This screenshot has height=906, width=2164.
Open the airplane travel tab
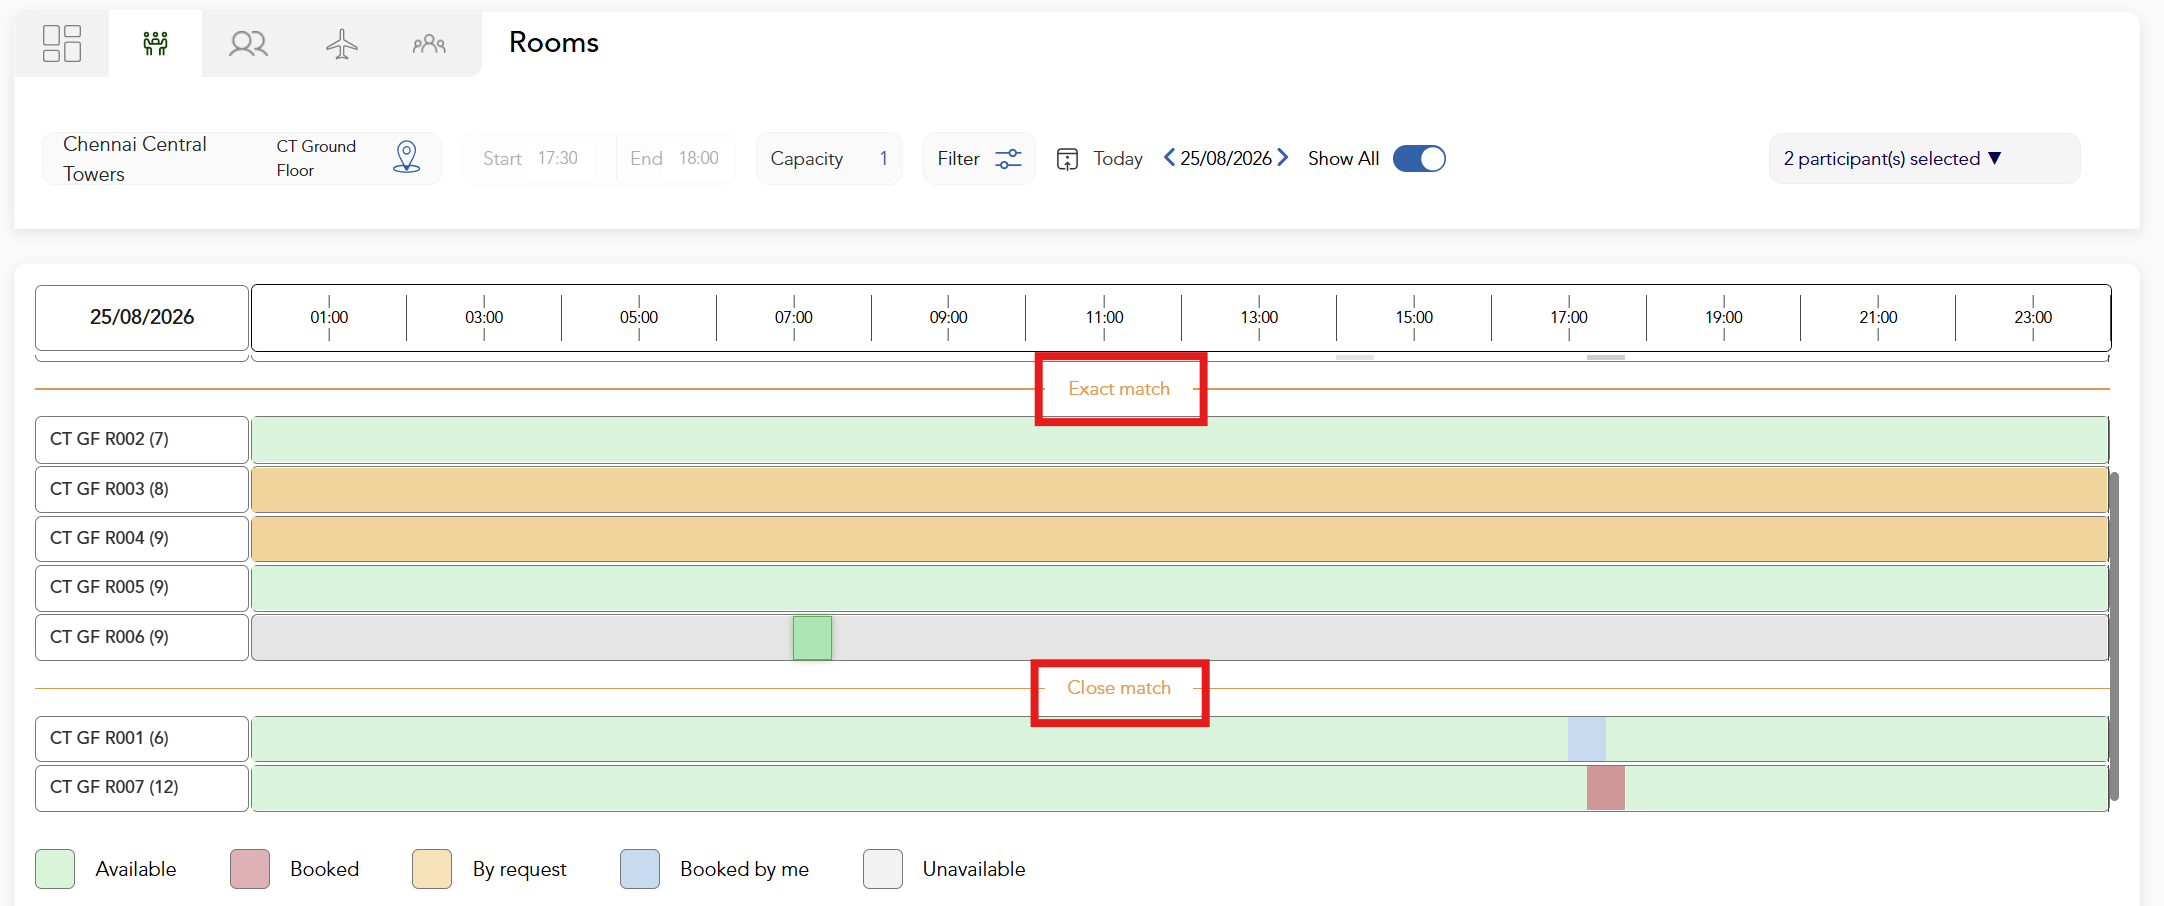341,43
